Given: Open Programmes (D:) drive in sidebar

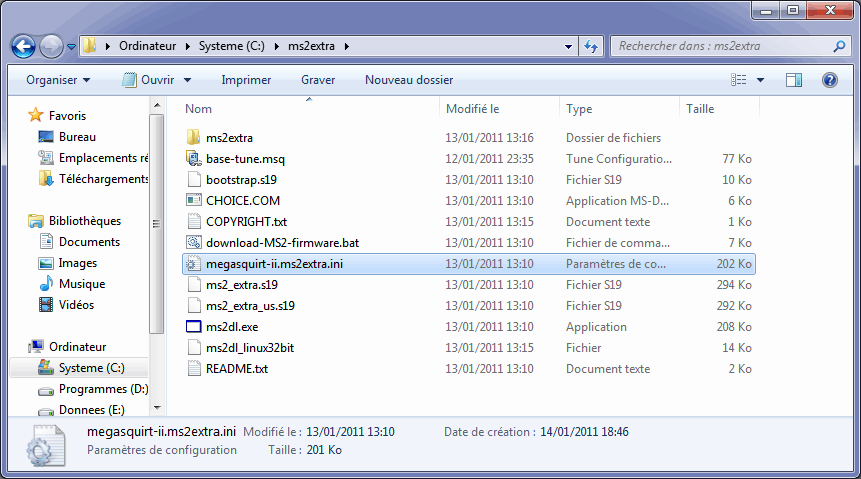Looking at the screenshot, I should (103, 389).
